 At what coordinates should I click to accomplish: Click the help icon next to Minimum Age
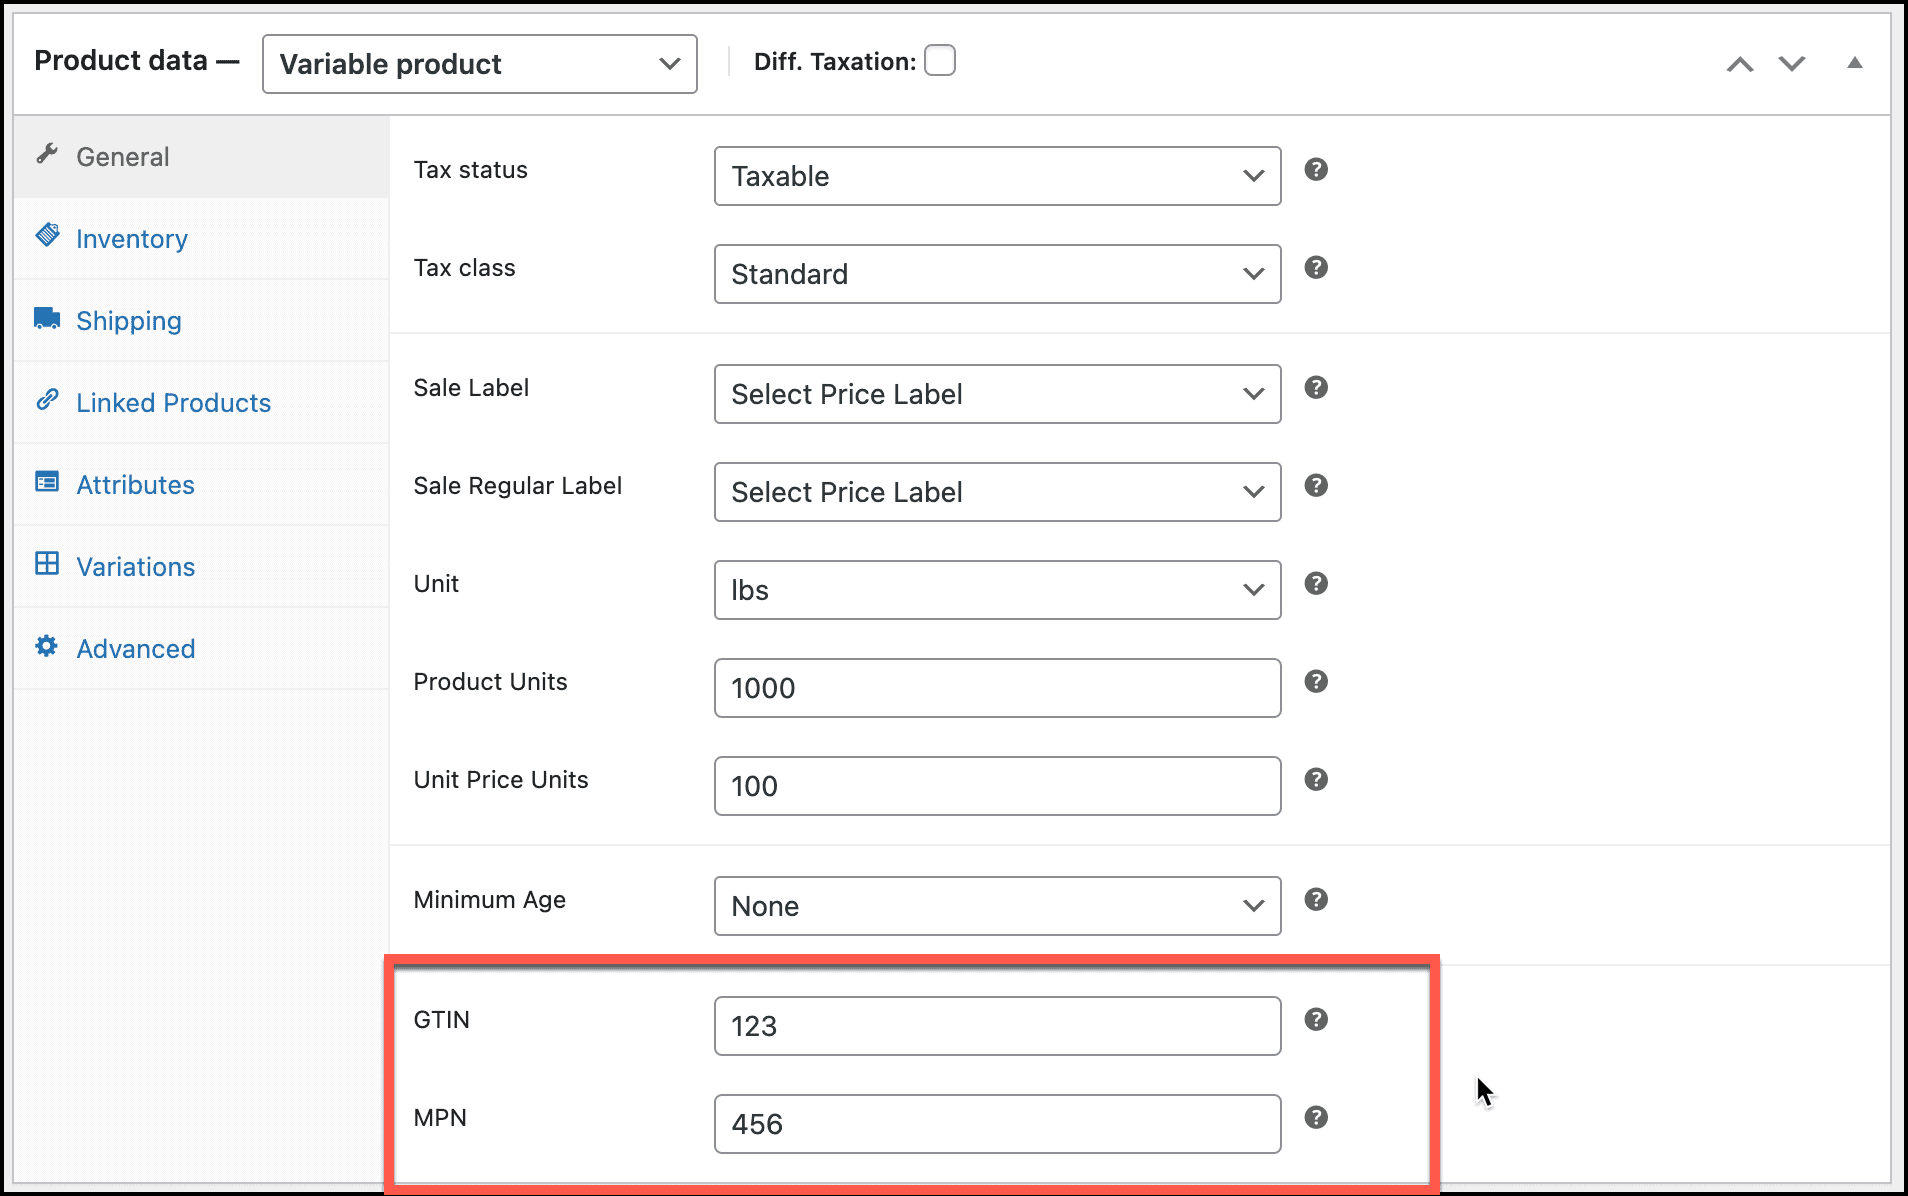coord(1316,900)
